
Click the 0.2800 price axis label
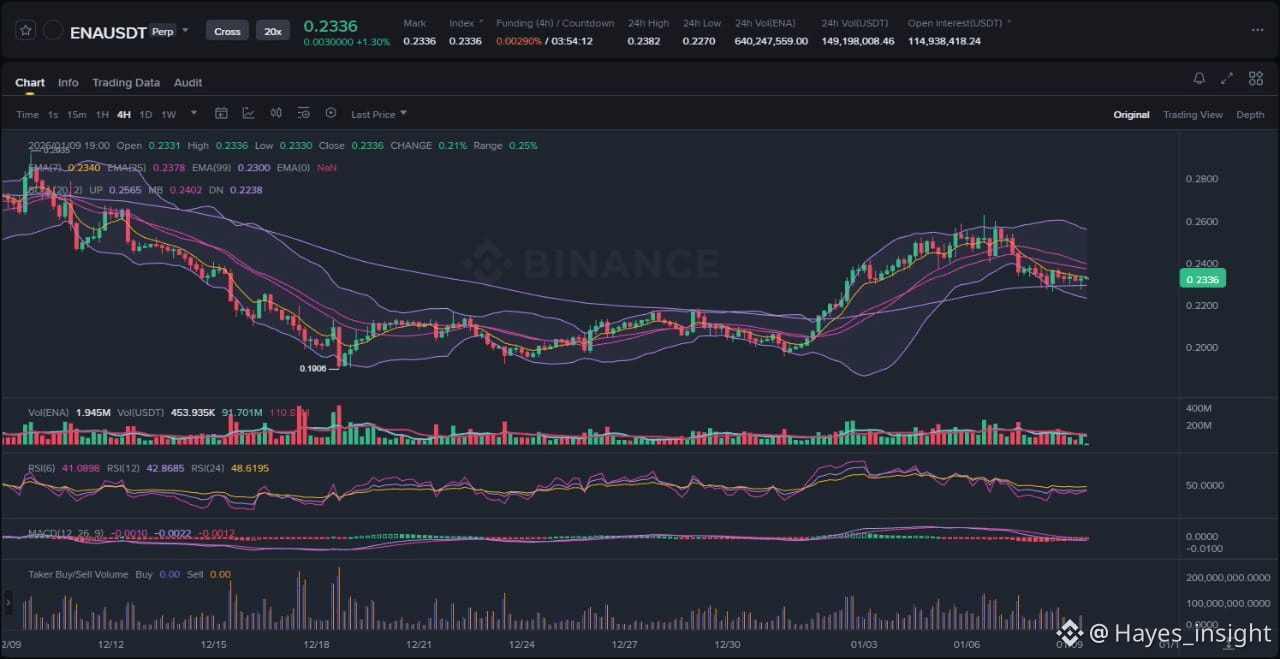click(x=1201, y=179)
